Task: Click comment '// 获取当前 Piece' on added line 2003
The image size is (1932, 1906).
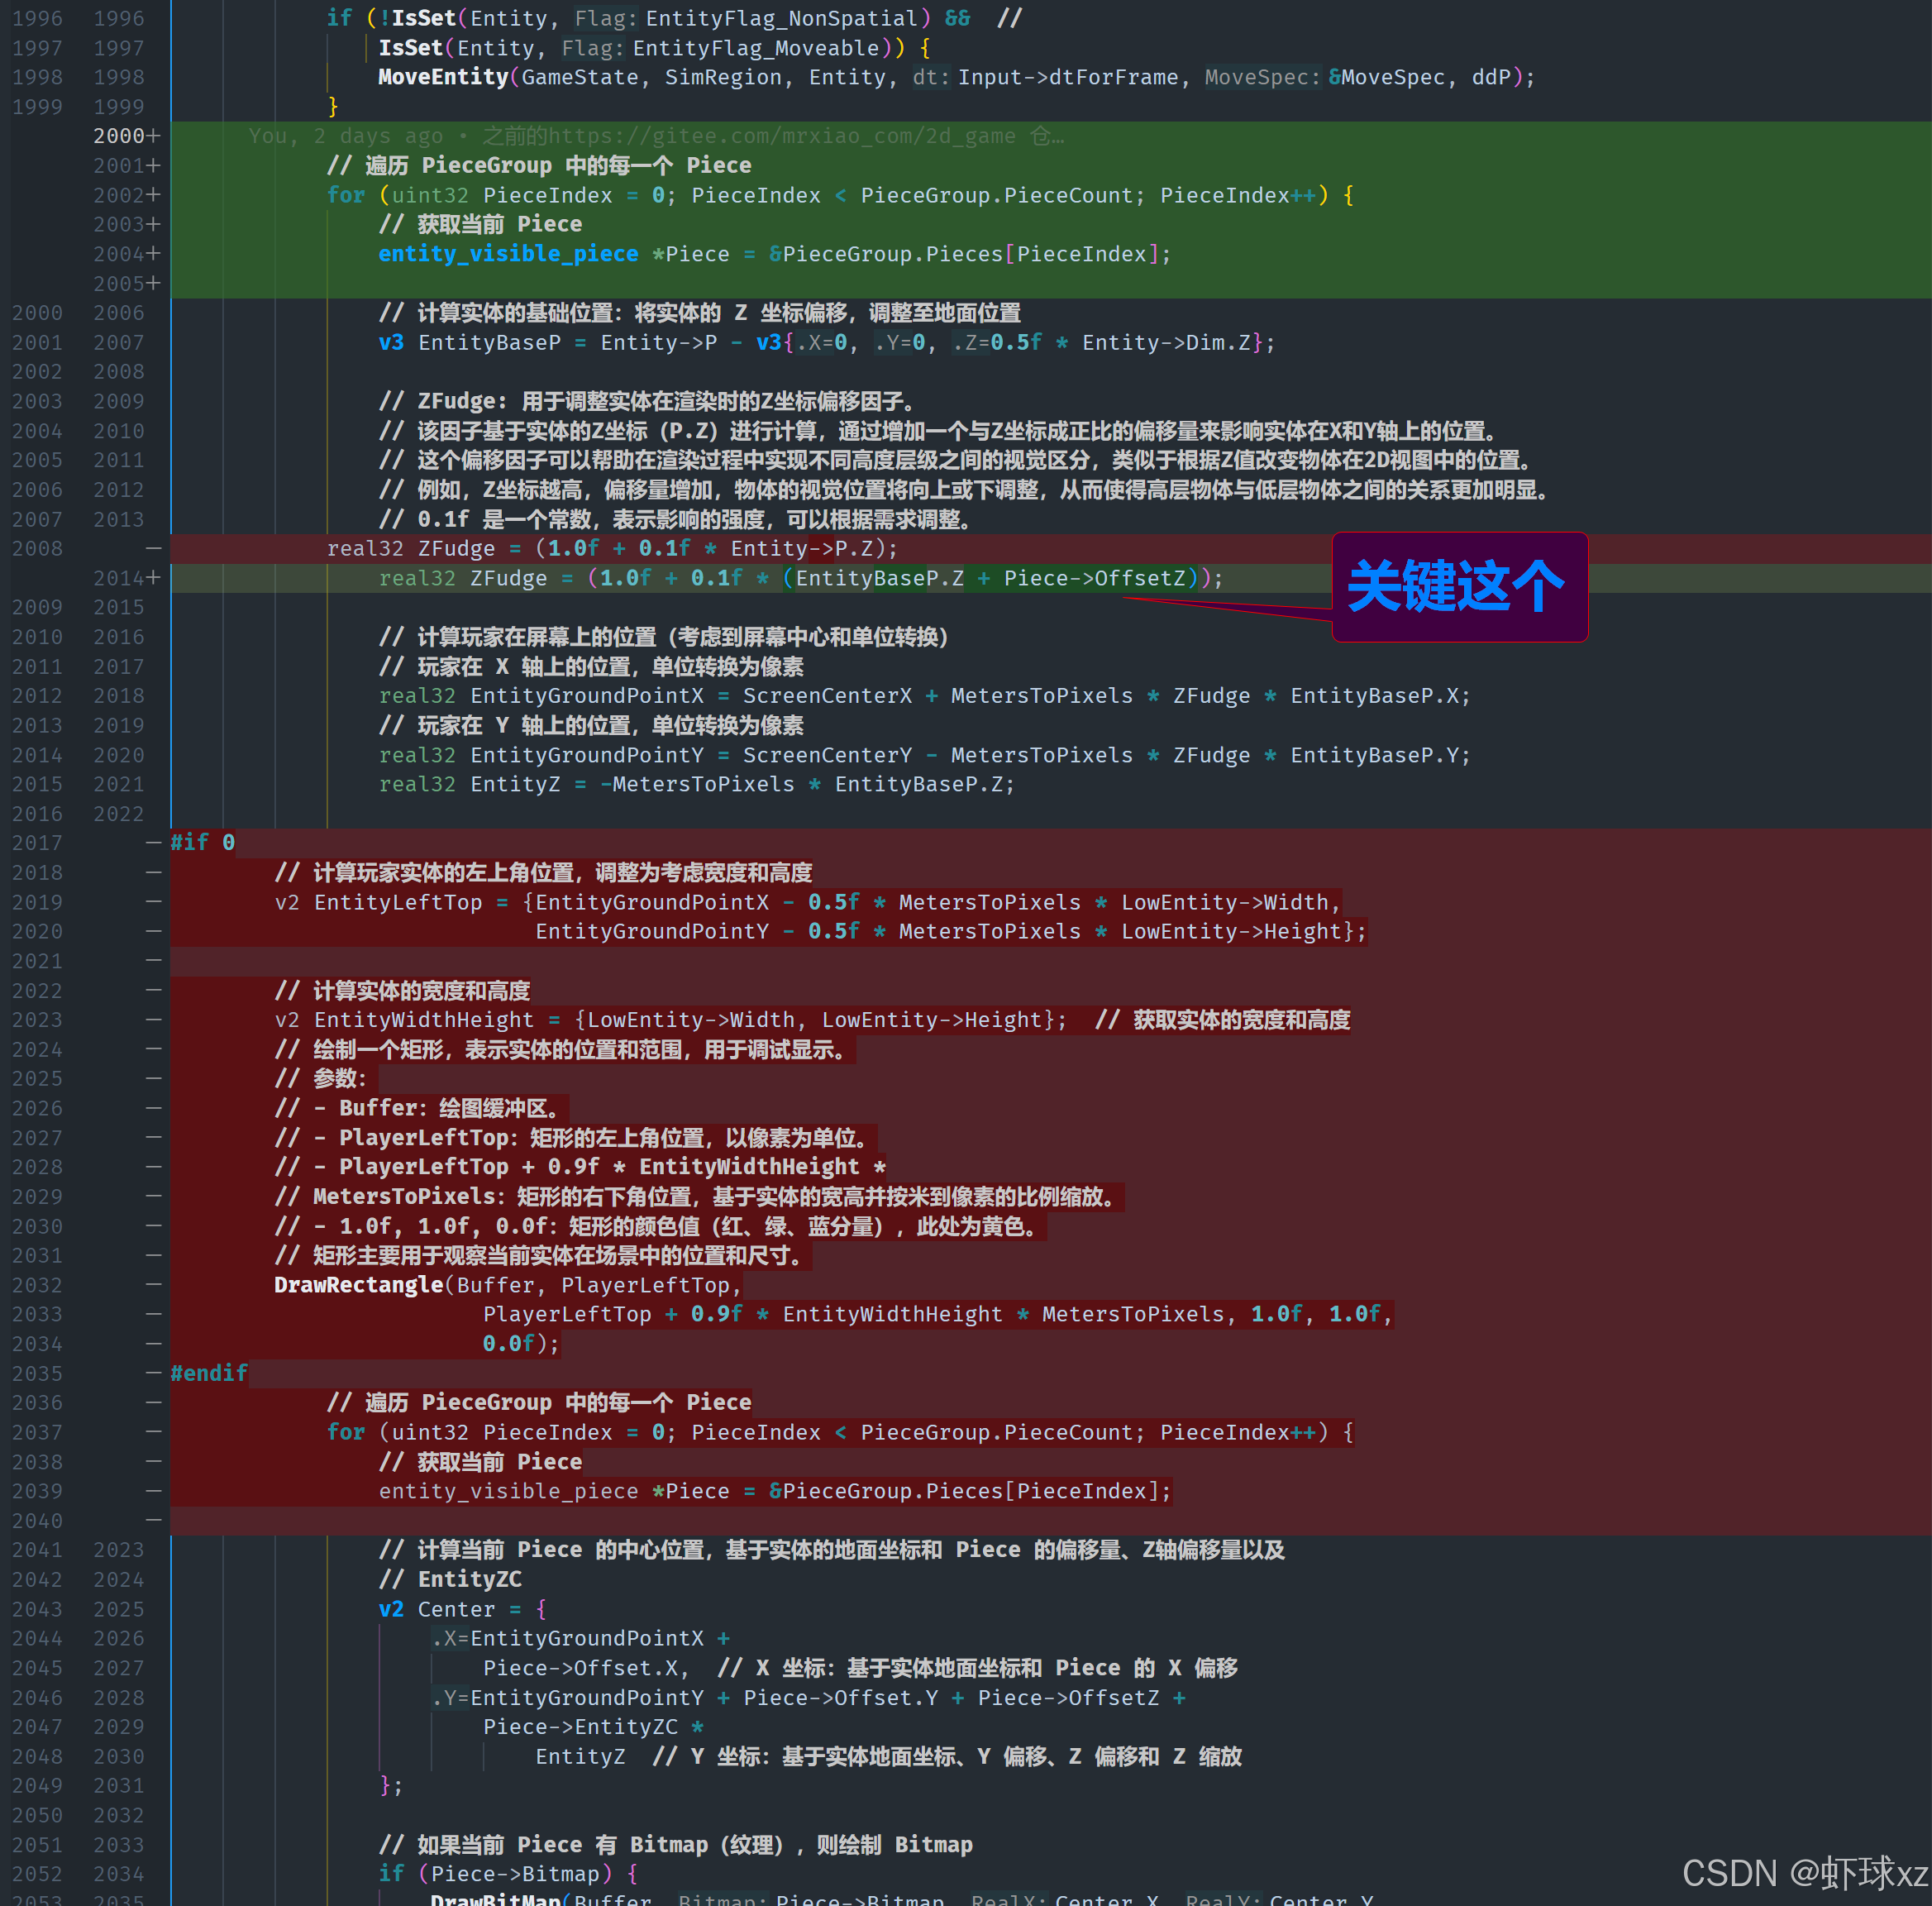Action: click(x=480, y=224)
